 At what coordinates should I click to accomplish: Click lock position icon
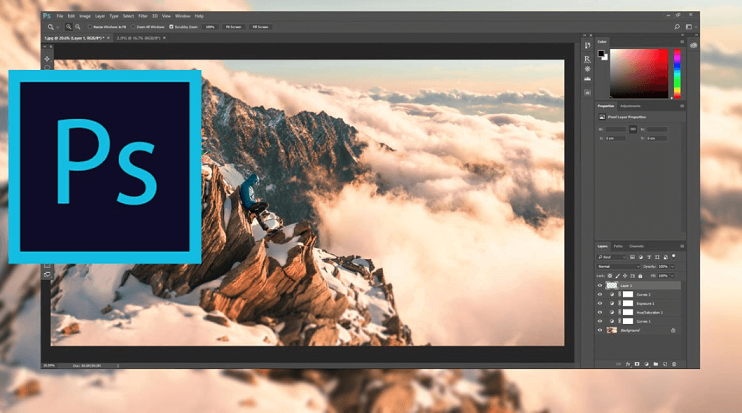(625, 276)
